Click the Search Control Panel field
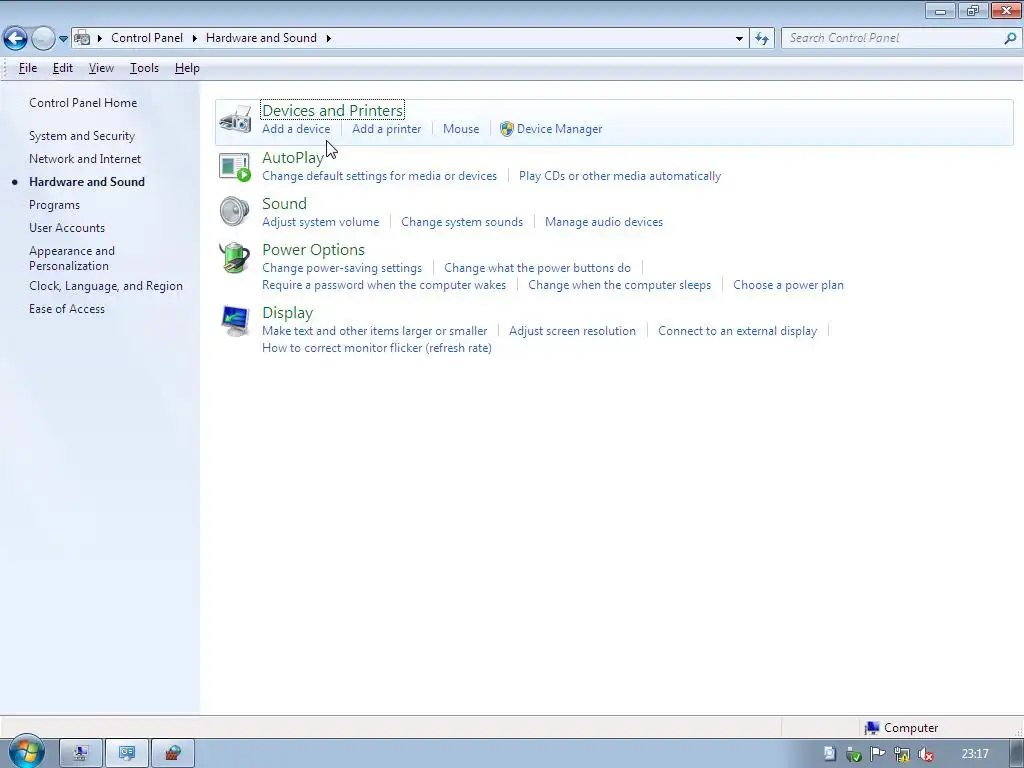 pyautogui.click(x=900, y=38)
